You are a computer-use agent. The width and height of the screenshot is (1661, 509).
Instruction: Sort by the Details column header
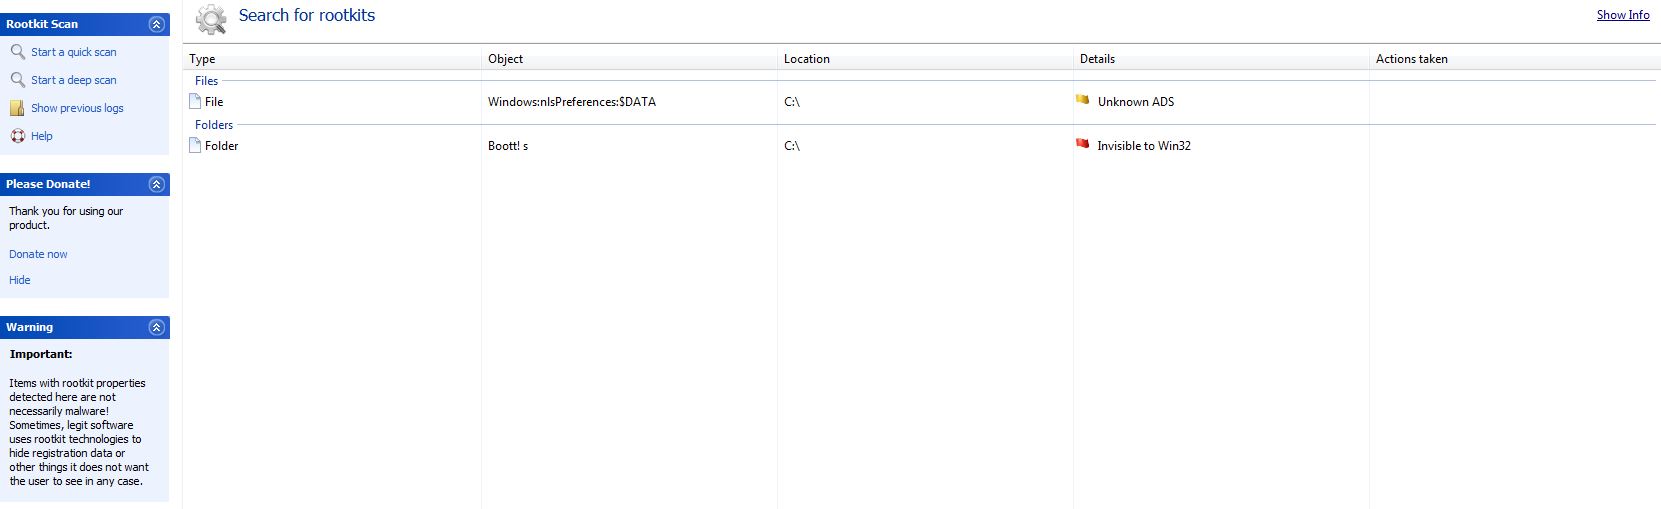click(1221, 59)
